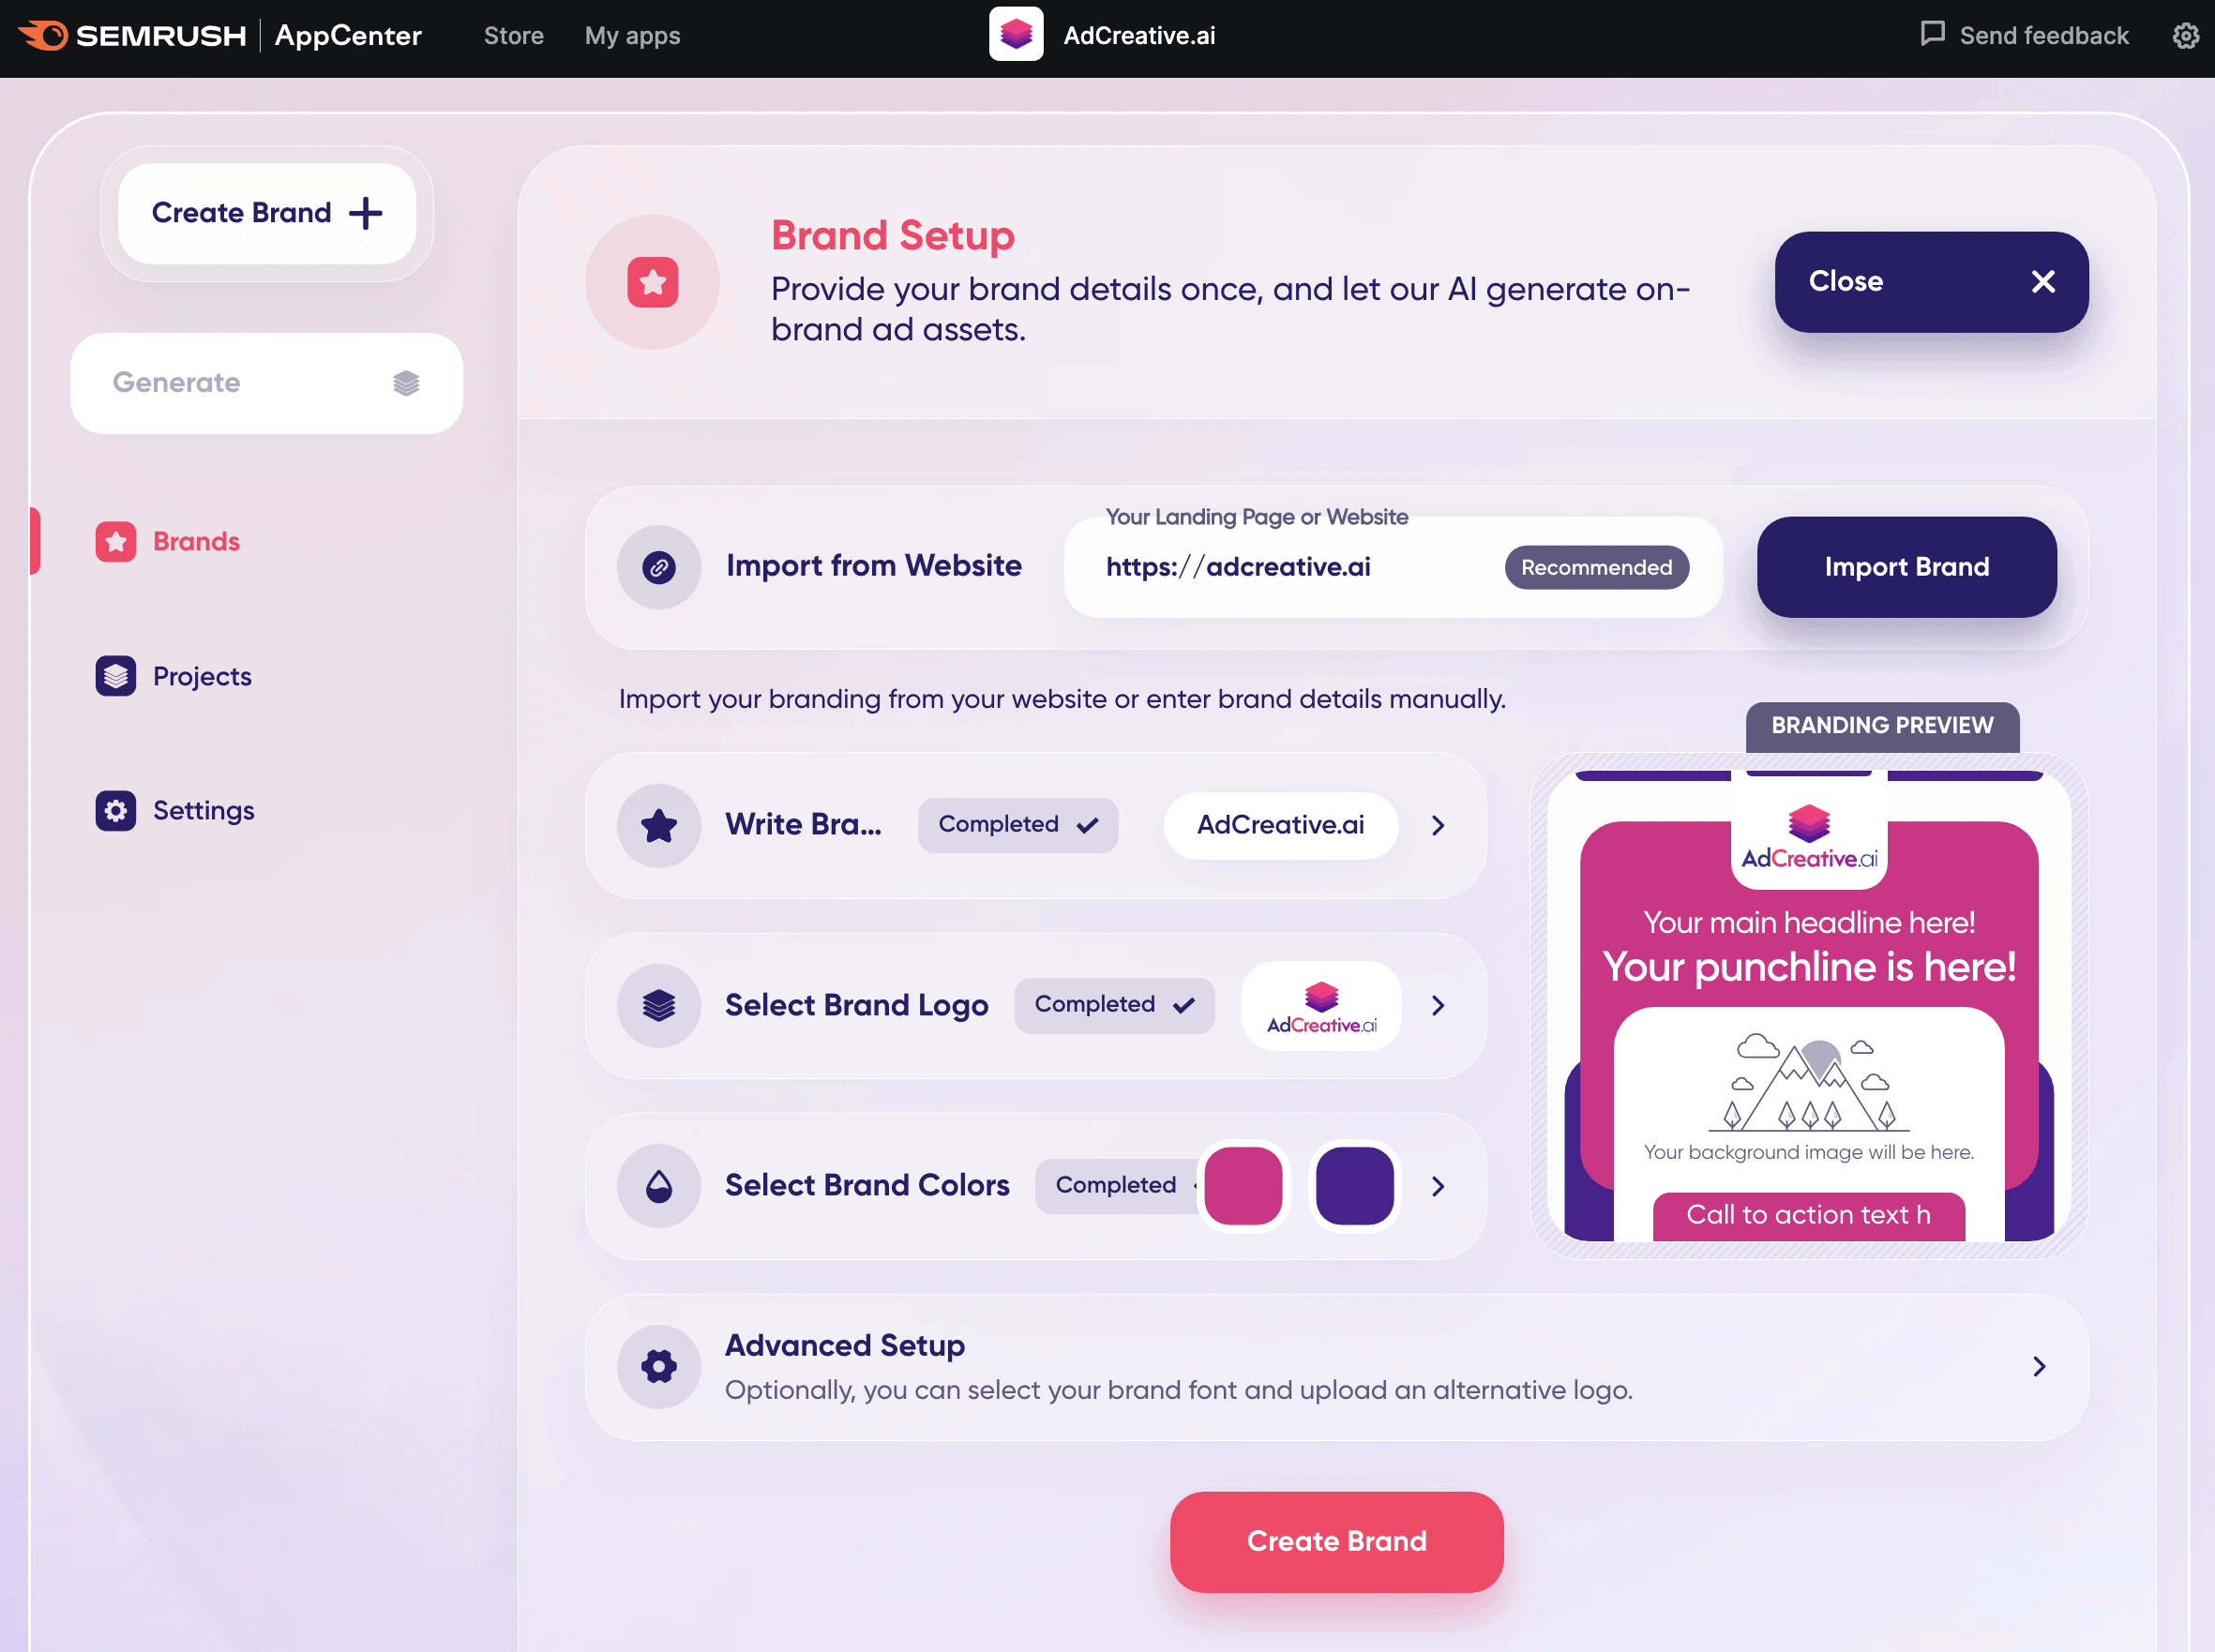Click the Import Brand button

1906,565
